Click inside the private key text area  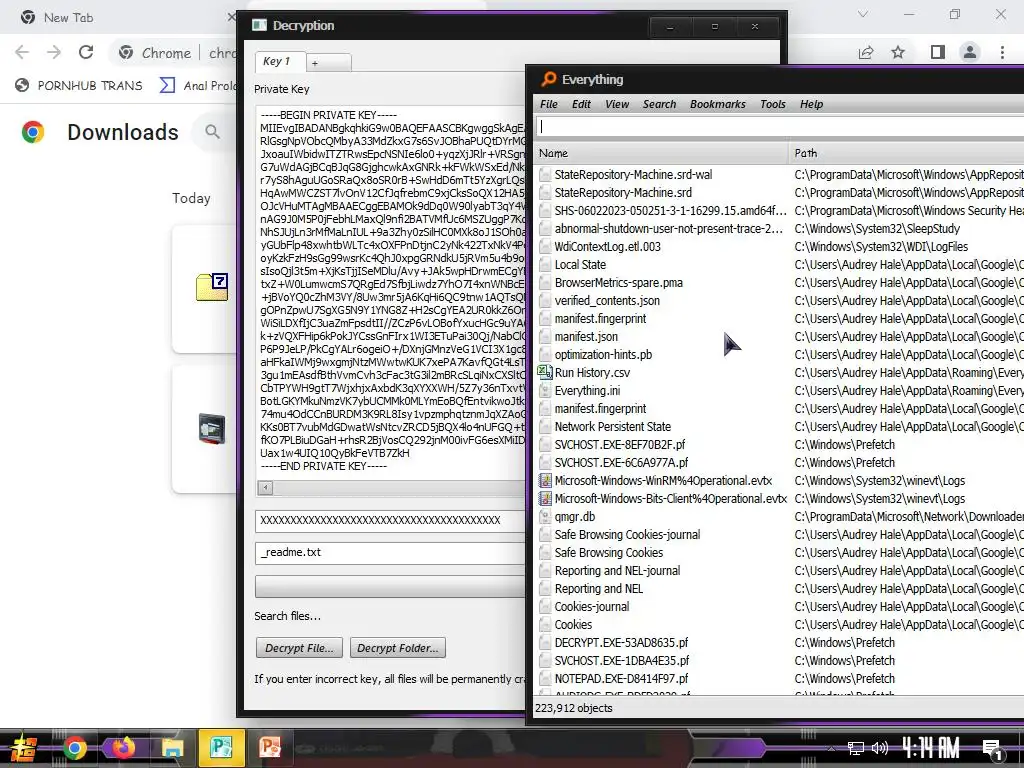tap(391, 291)
